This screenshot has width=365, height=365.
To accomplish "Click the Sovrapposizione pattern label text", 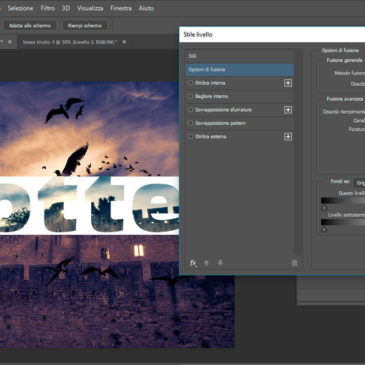I will tap(220, 123).
